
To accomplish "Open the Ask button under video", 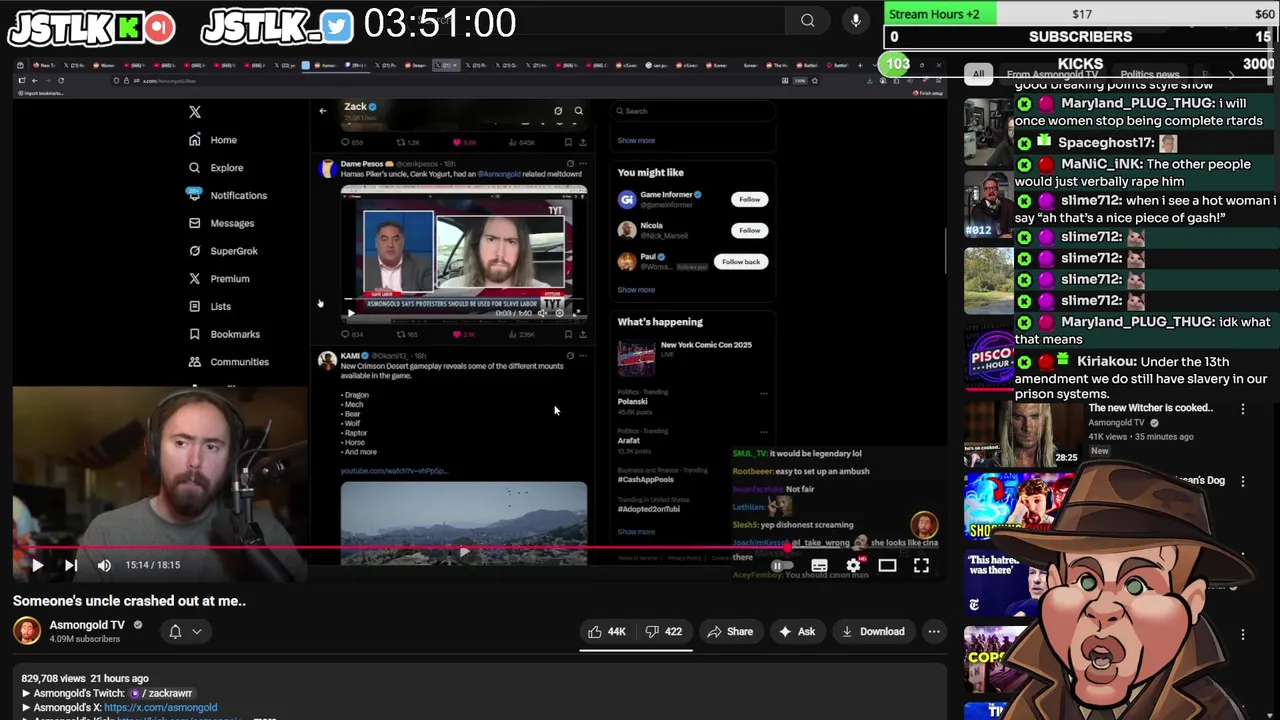I will click(x=797, y=631).
